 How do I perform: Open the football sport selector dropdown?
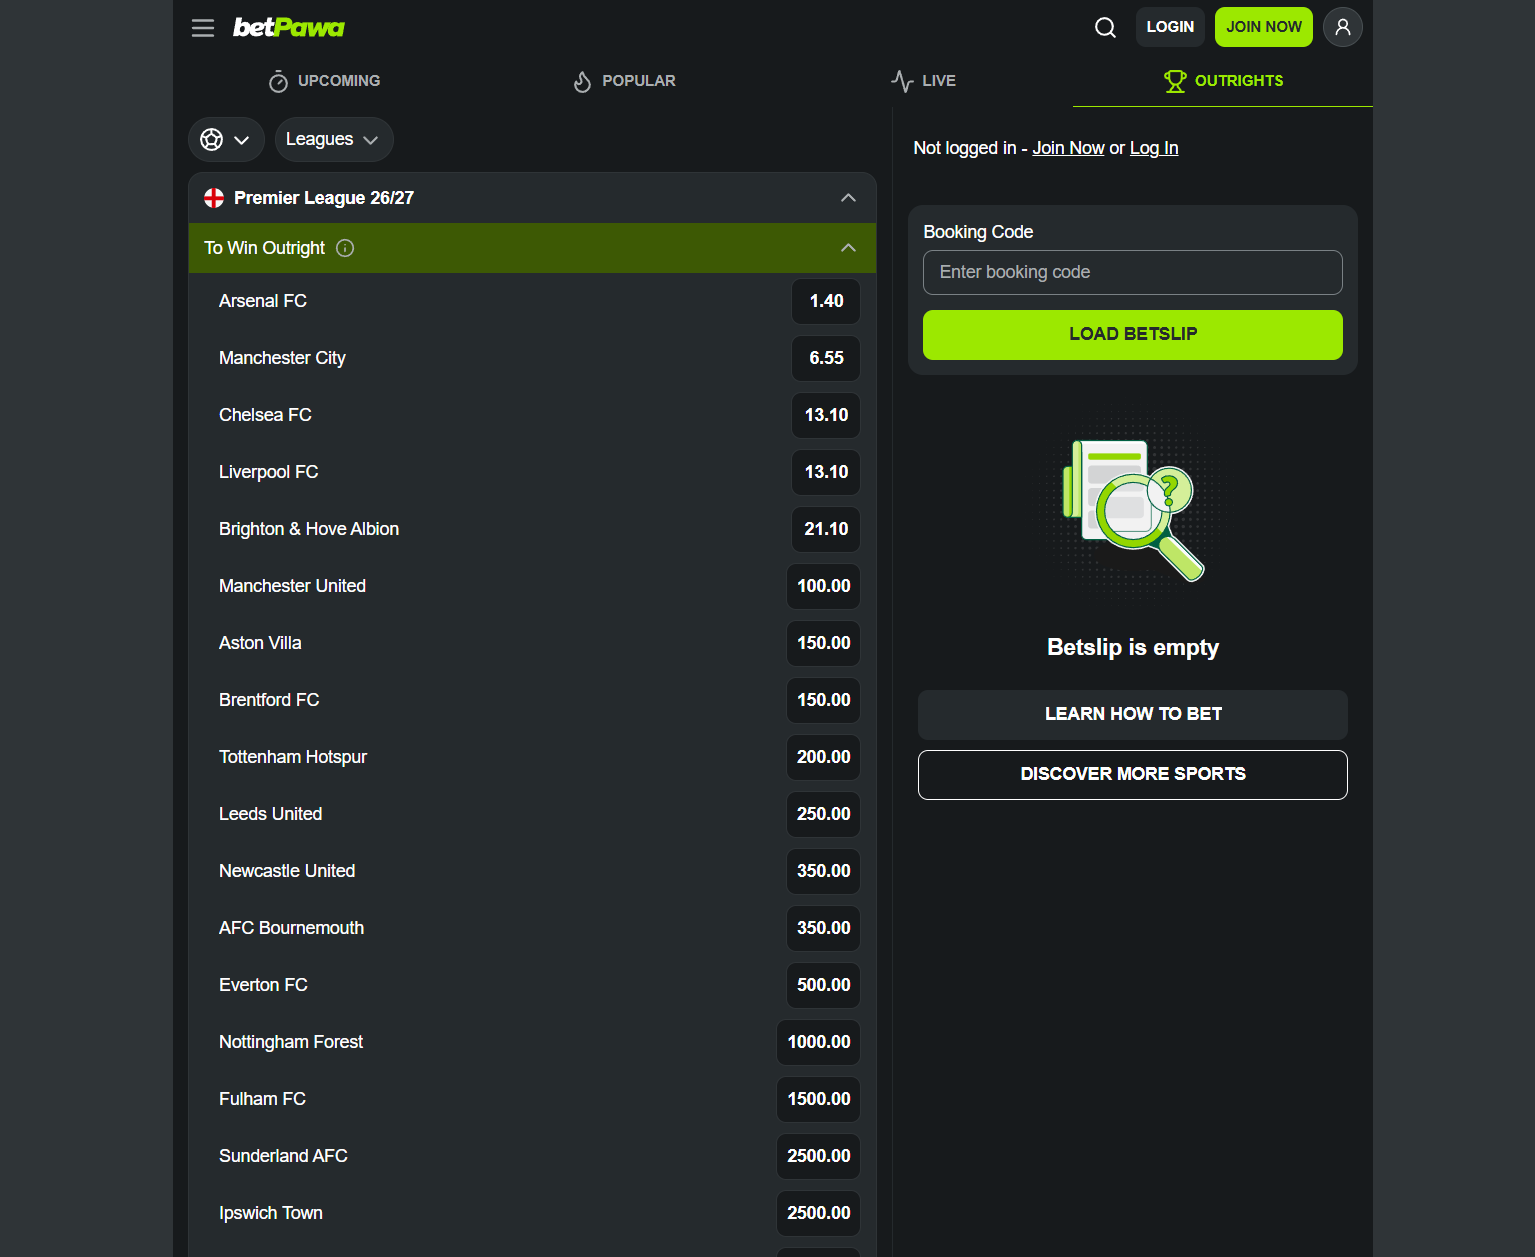tap(226, 139)
